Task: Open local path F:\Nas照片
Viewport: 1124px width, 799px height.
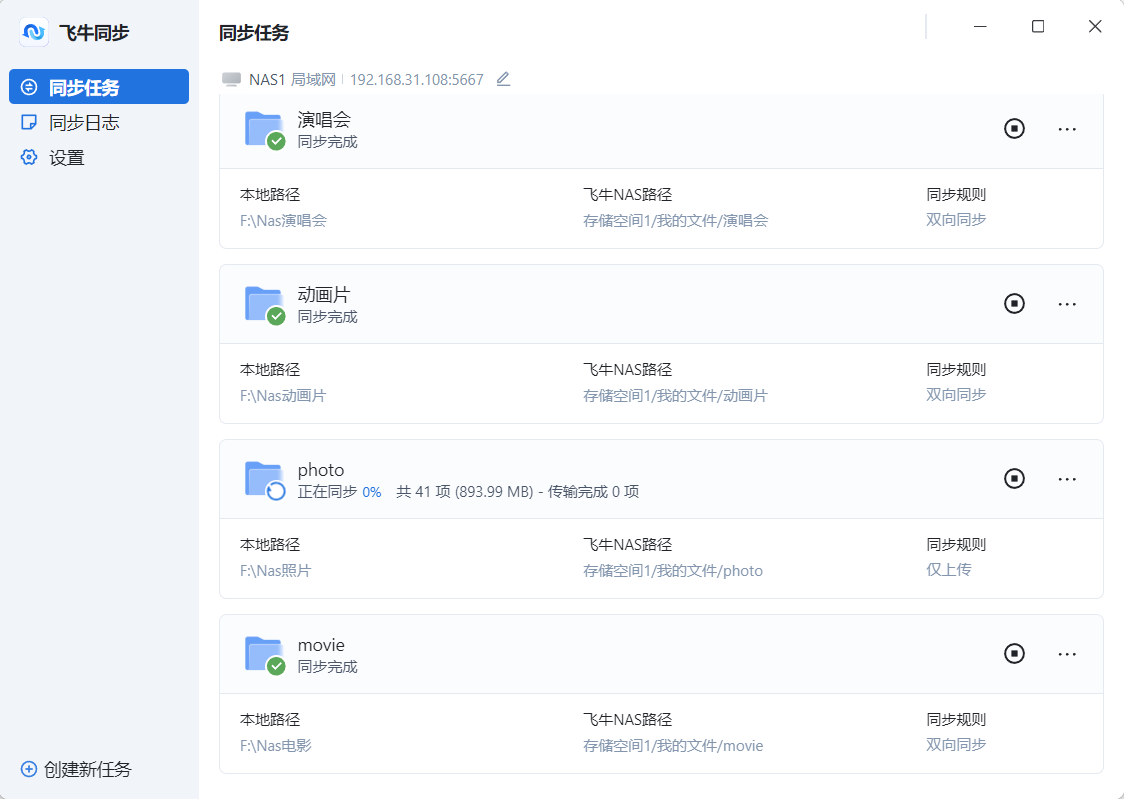Action: [275, 570]
